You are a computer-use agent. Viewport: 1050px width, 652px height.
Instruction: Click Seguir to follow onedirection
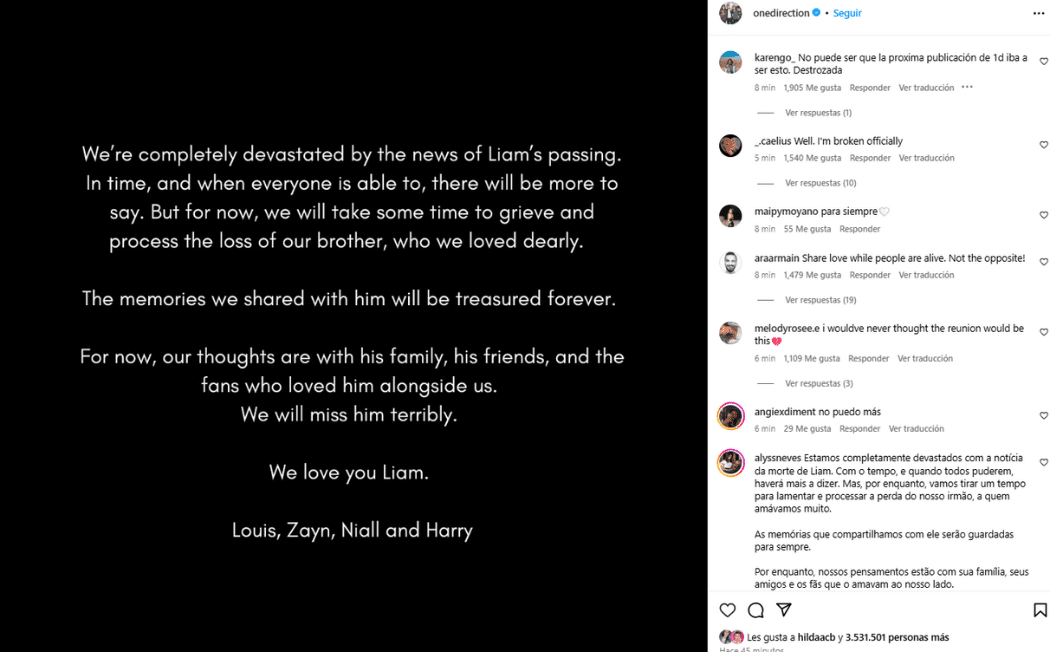click(x=847, y=13)
